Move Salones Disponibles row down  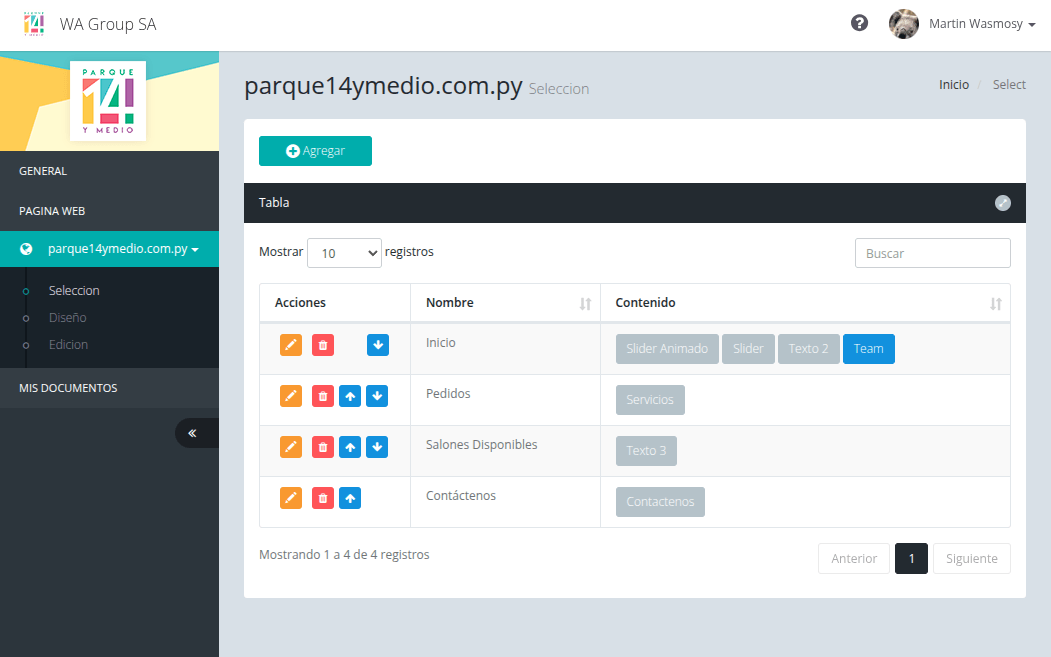(377, 447)
